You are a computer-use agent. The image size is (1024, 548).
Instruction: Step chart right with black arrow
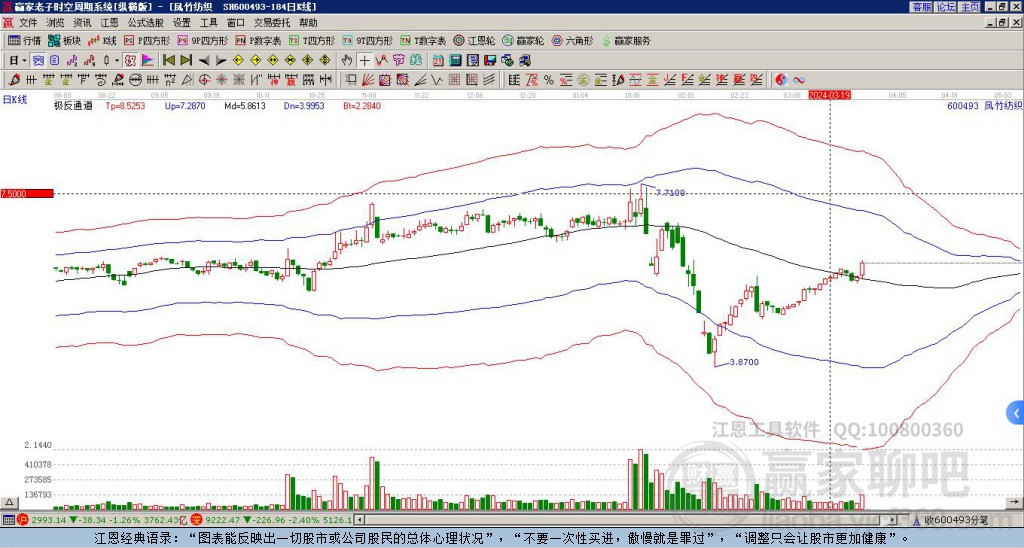pos(221,61)
